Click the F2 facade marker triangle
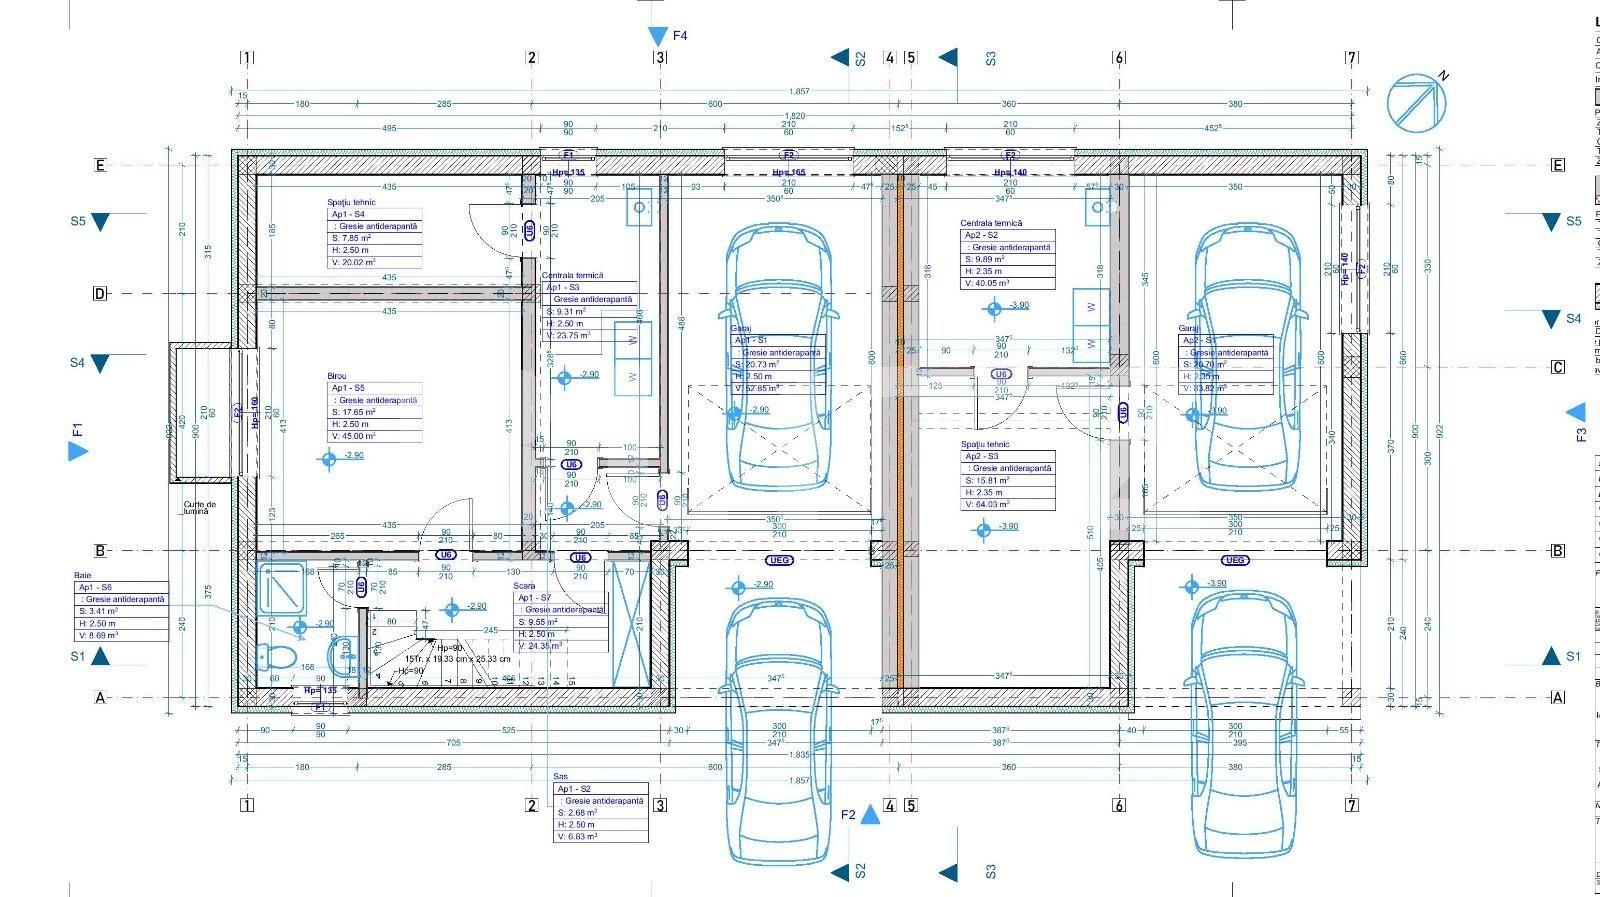 click(x=870, y=814)
